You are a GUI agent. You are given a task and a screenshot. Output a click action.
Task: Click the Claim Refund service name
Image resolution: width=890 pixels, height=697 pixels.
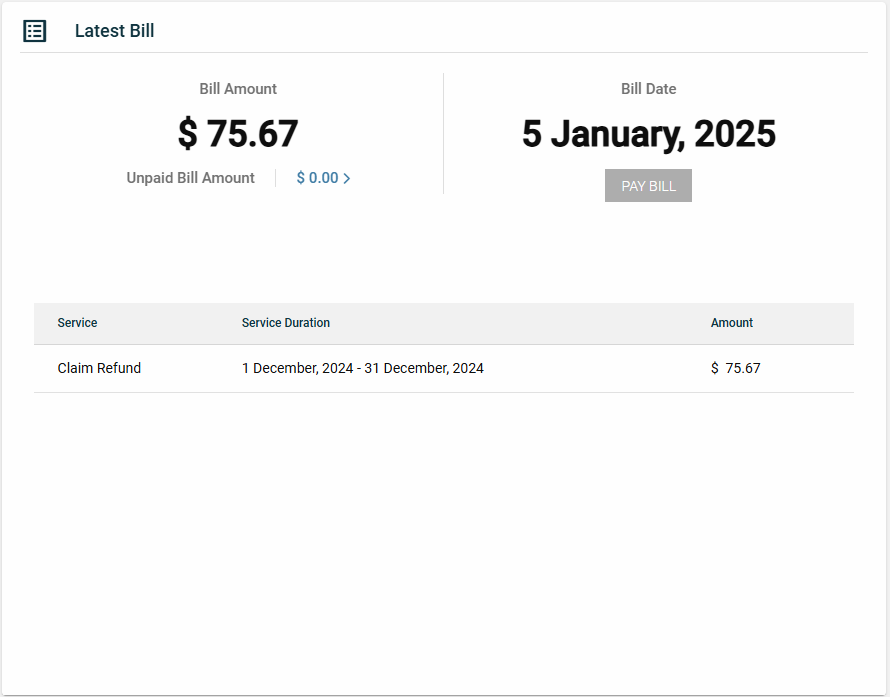coord(99,368)
